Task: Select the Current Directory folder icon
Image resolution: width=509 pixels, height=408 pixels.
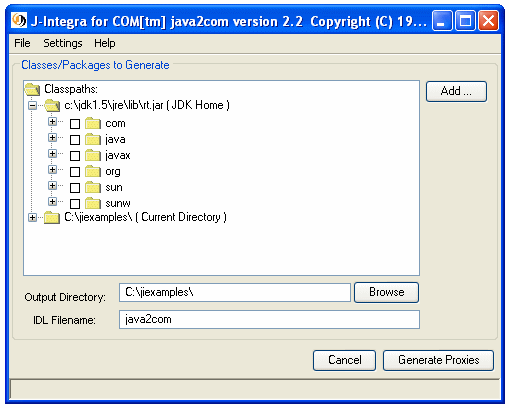Action: point(52,218)
